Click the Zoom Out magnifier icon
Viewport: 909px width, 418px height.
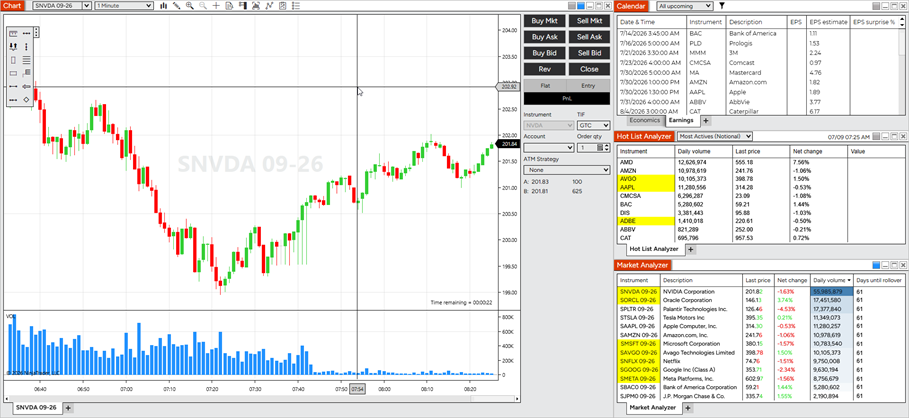(x=203, y=6)
